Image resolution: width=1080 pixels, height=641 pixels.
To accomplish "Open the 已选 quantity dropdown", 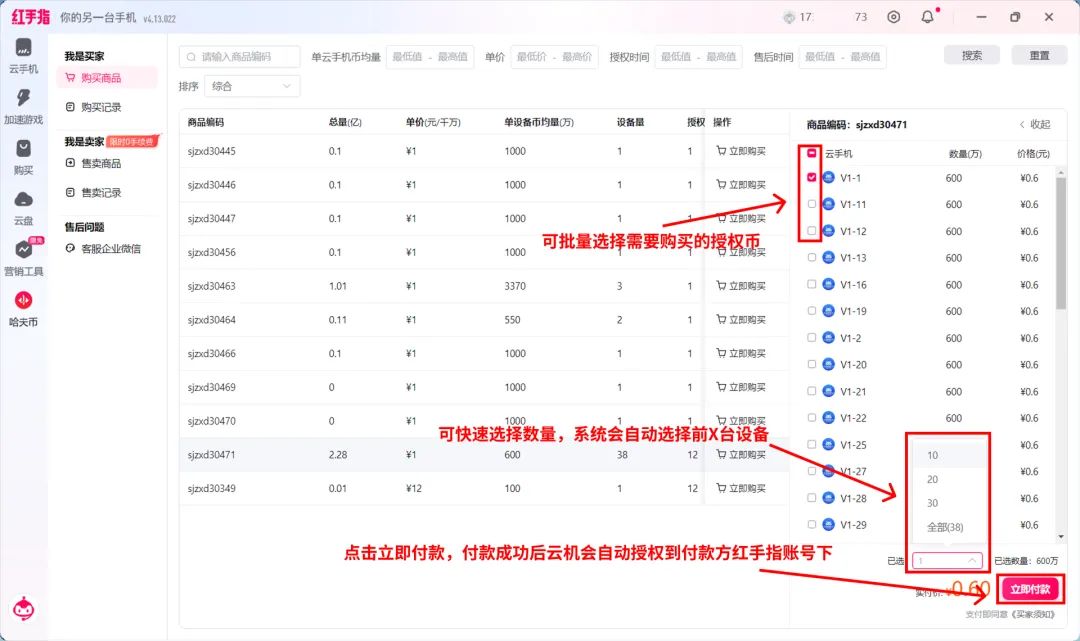I will point(948,560).
